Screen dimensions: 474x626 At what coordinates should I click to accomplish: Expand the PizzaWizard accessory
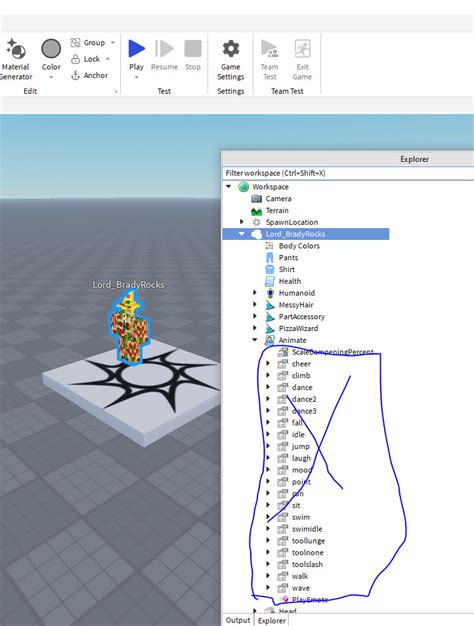(255, 328)
